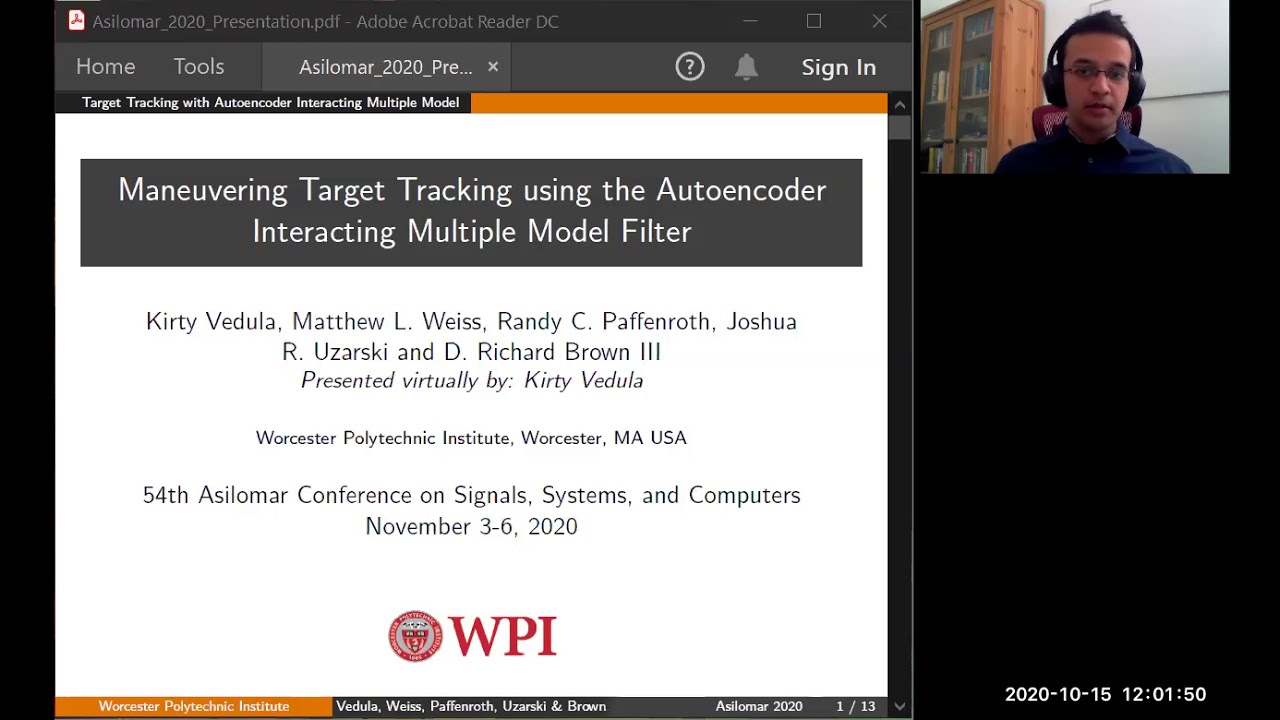Click the '2020-10-15 12:01:50' timestamp

1105,694
